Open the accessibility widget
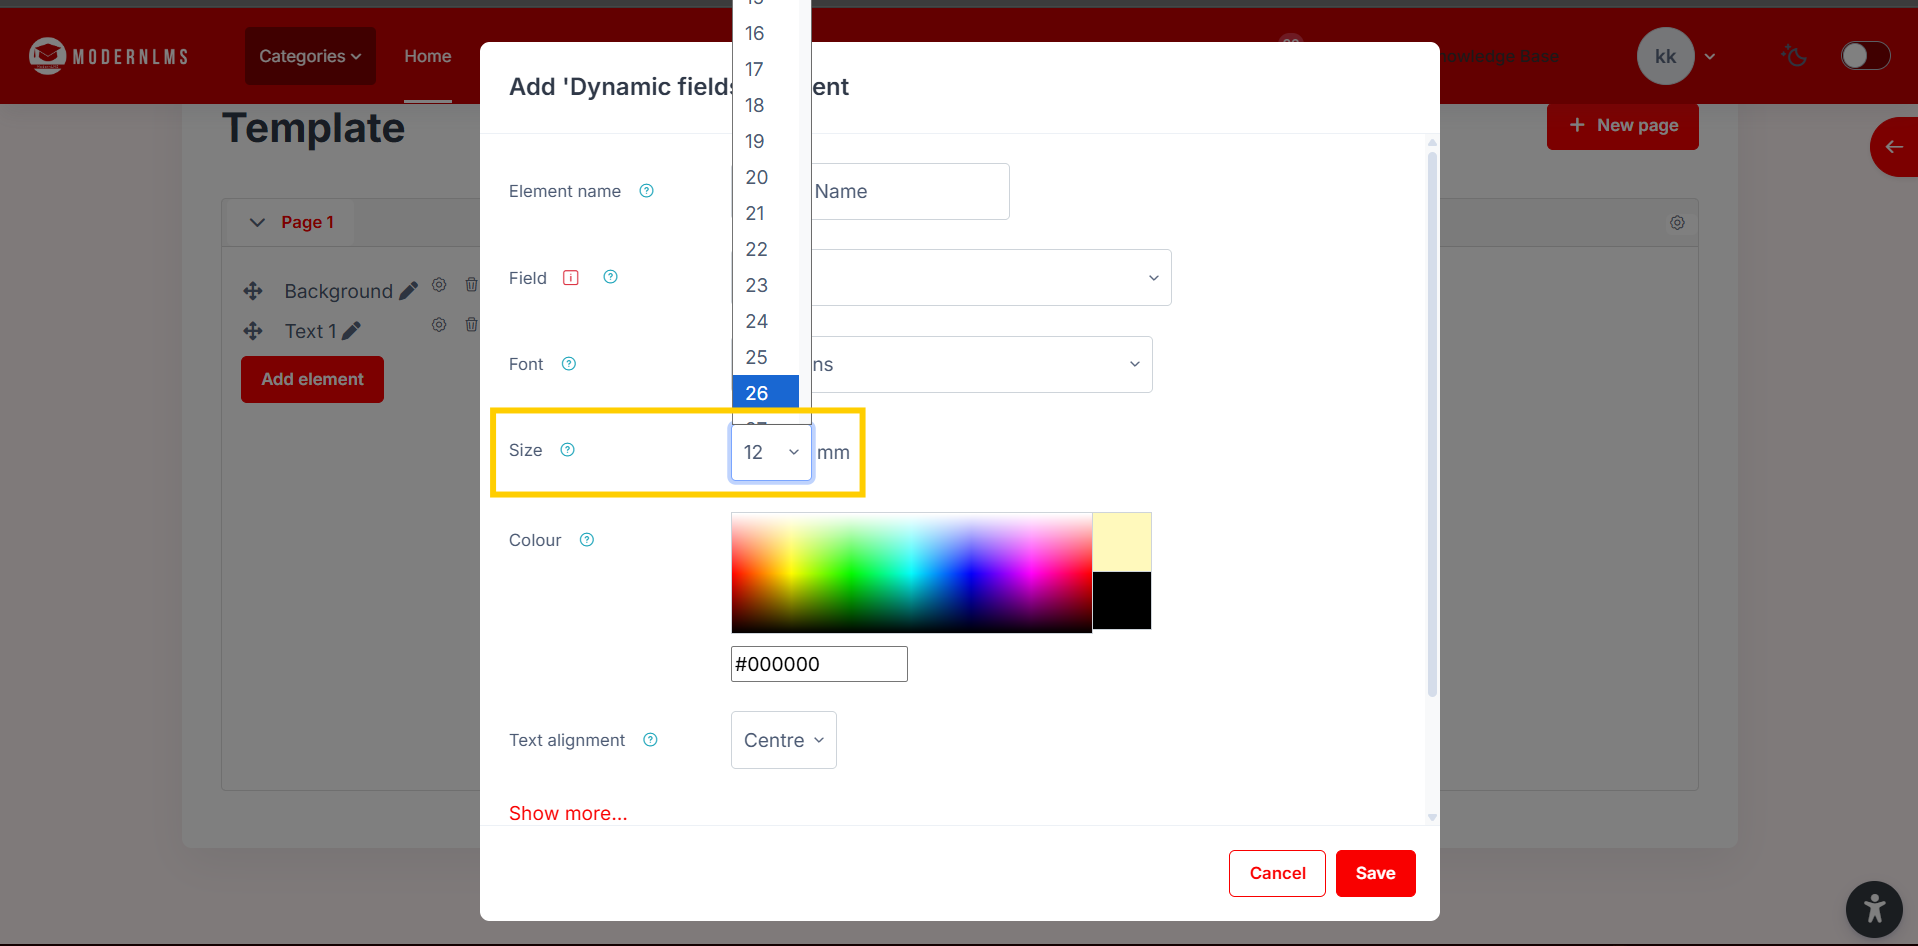The height and width of the screenshot is (946, 1918). point(1874,909)
